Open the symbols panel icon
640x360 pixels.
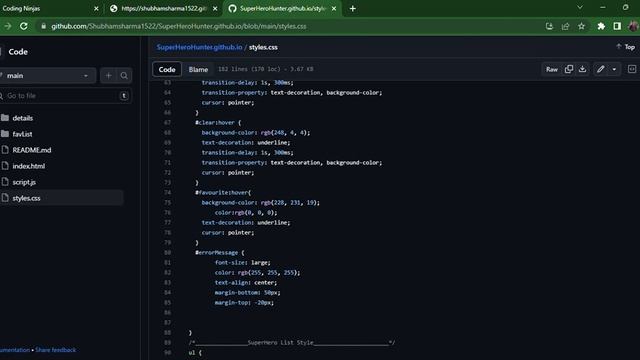point(632,69)
